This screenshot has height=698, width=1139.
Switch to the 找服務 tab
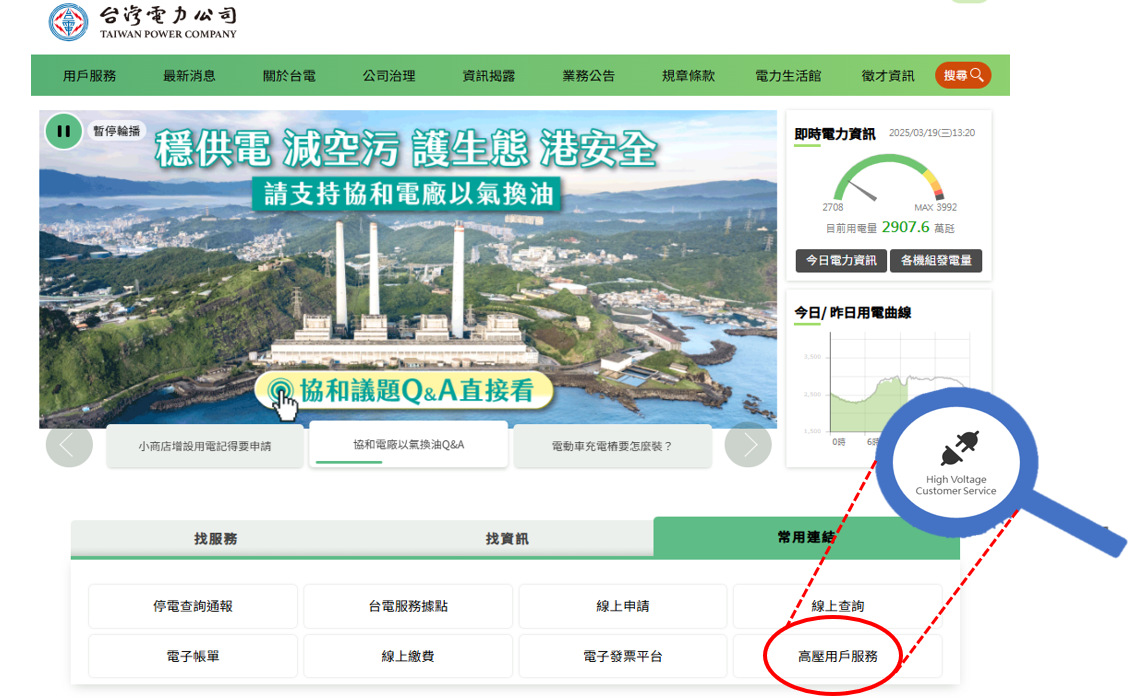216,538
